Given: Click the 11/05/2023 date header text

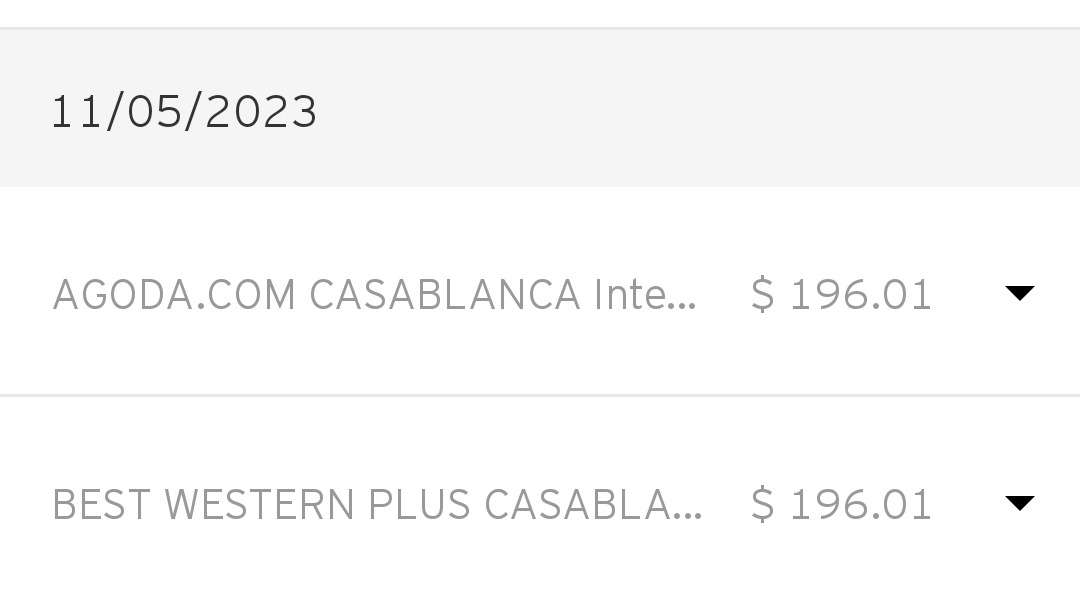Looking at the screenshot, I should point(184,112).
